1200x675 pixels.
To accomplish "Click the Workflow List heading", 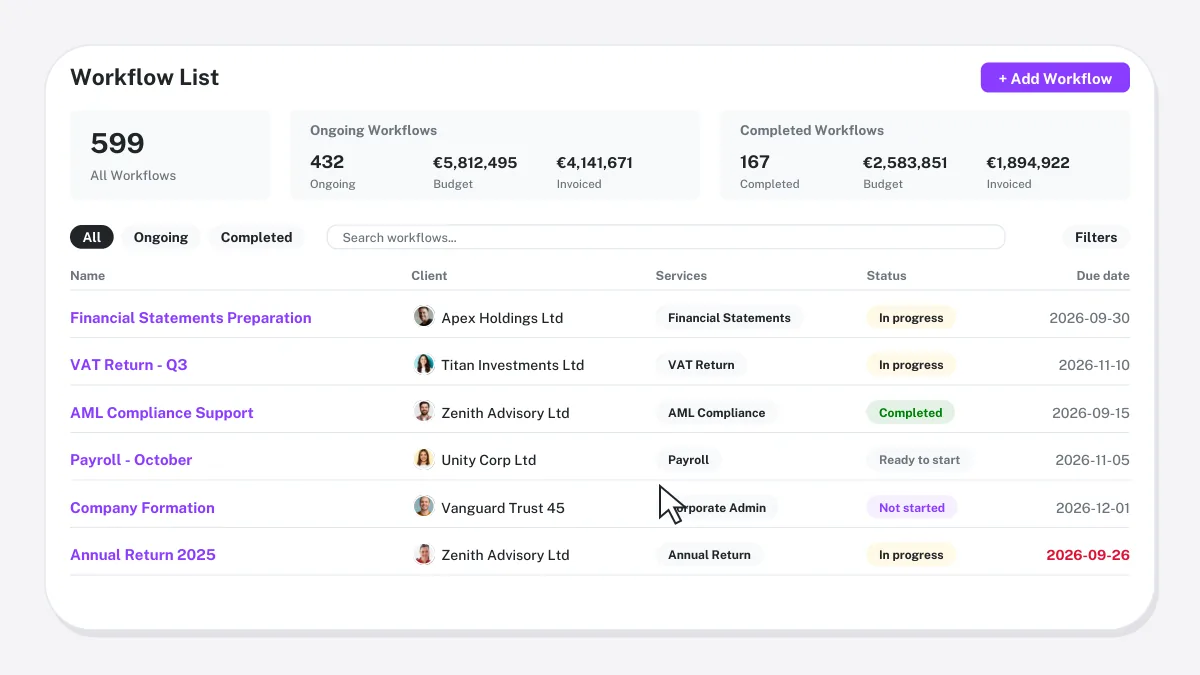I will pyautogui.click(x=144, y=77).
